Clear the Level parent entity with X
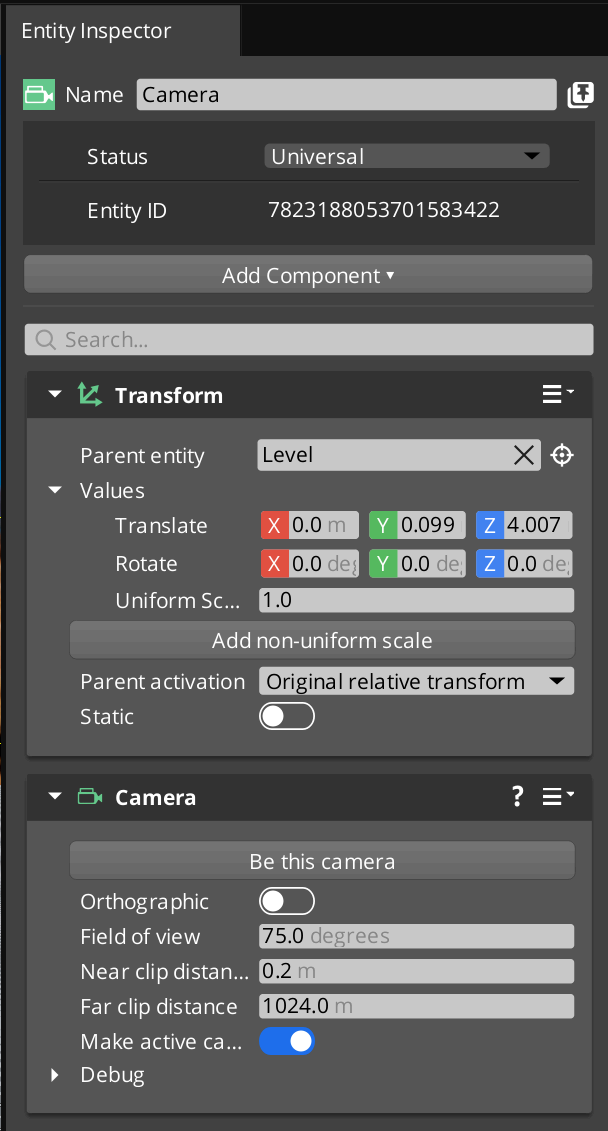Image resolution: width=608 pixels, height=1131 pixels. [524, 455]
